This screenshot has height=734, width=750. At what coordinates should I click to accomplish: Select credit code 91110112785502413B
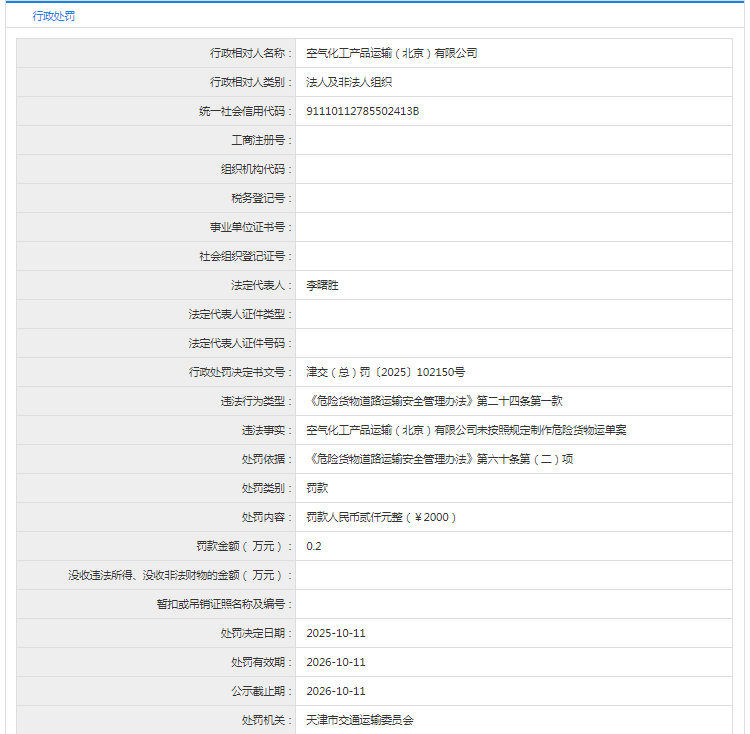click(362, 111)
